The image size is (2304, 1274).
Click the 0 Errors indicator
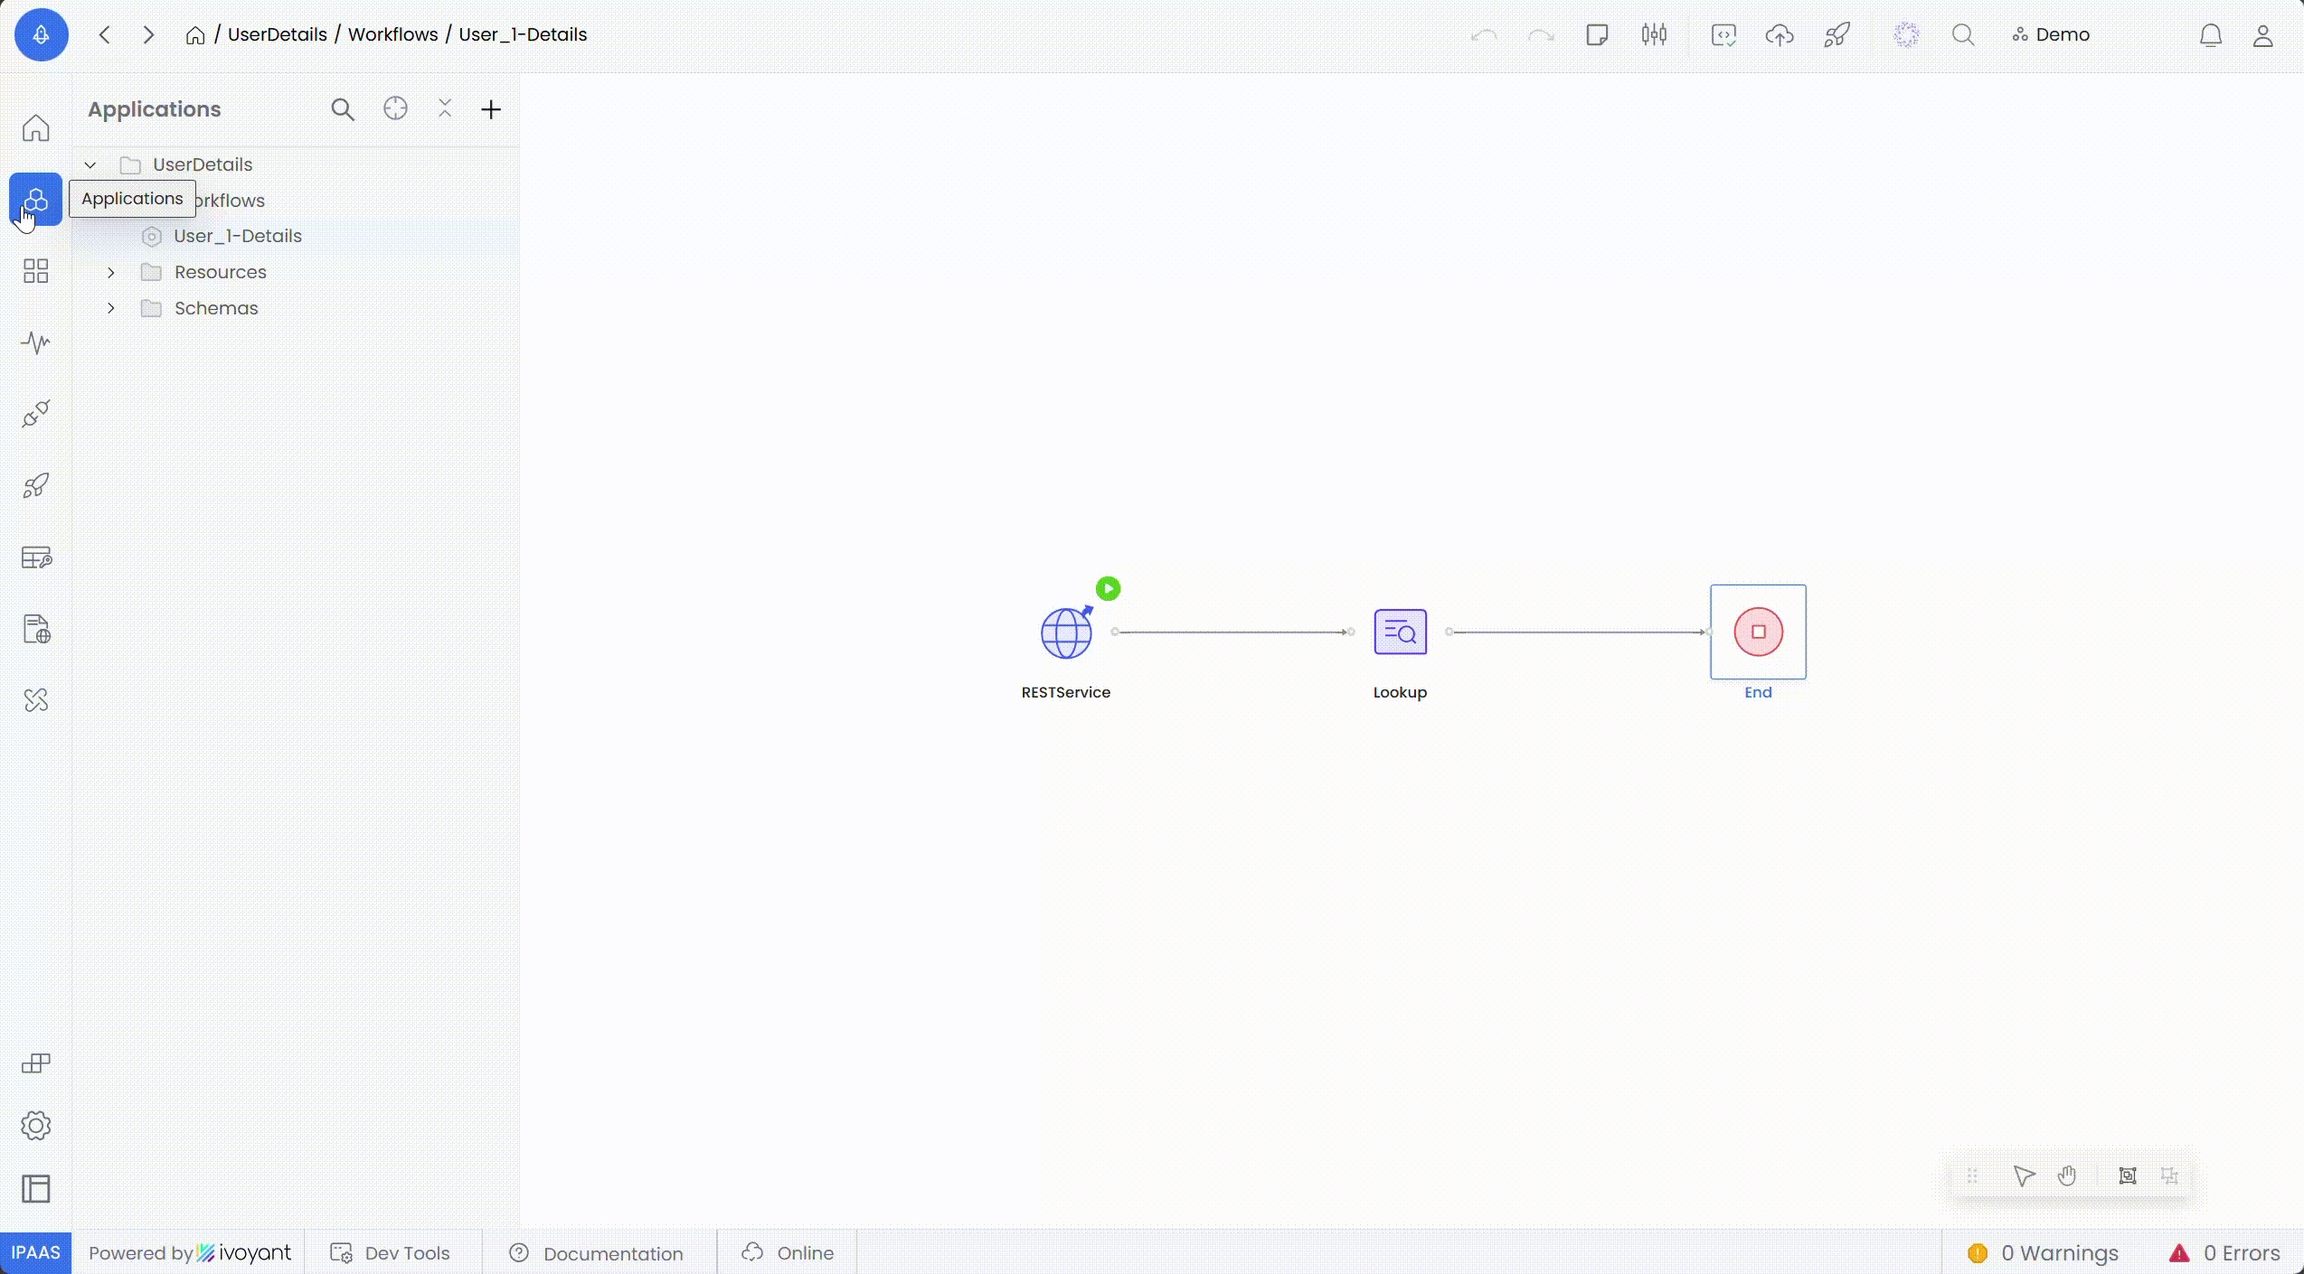pyautogui.click(x=2224, y=1253)
